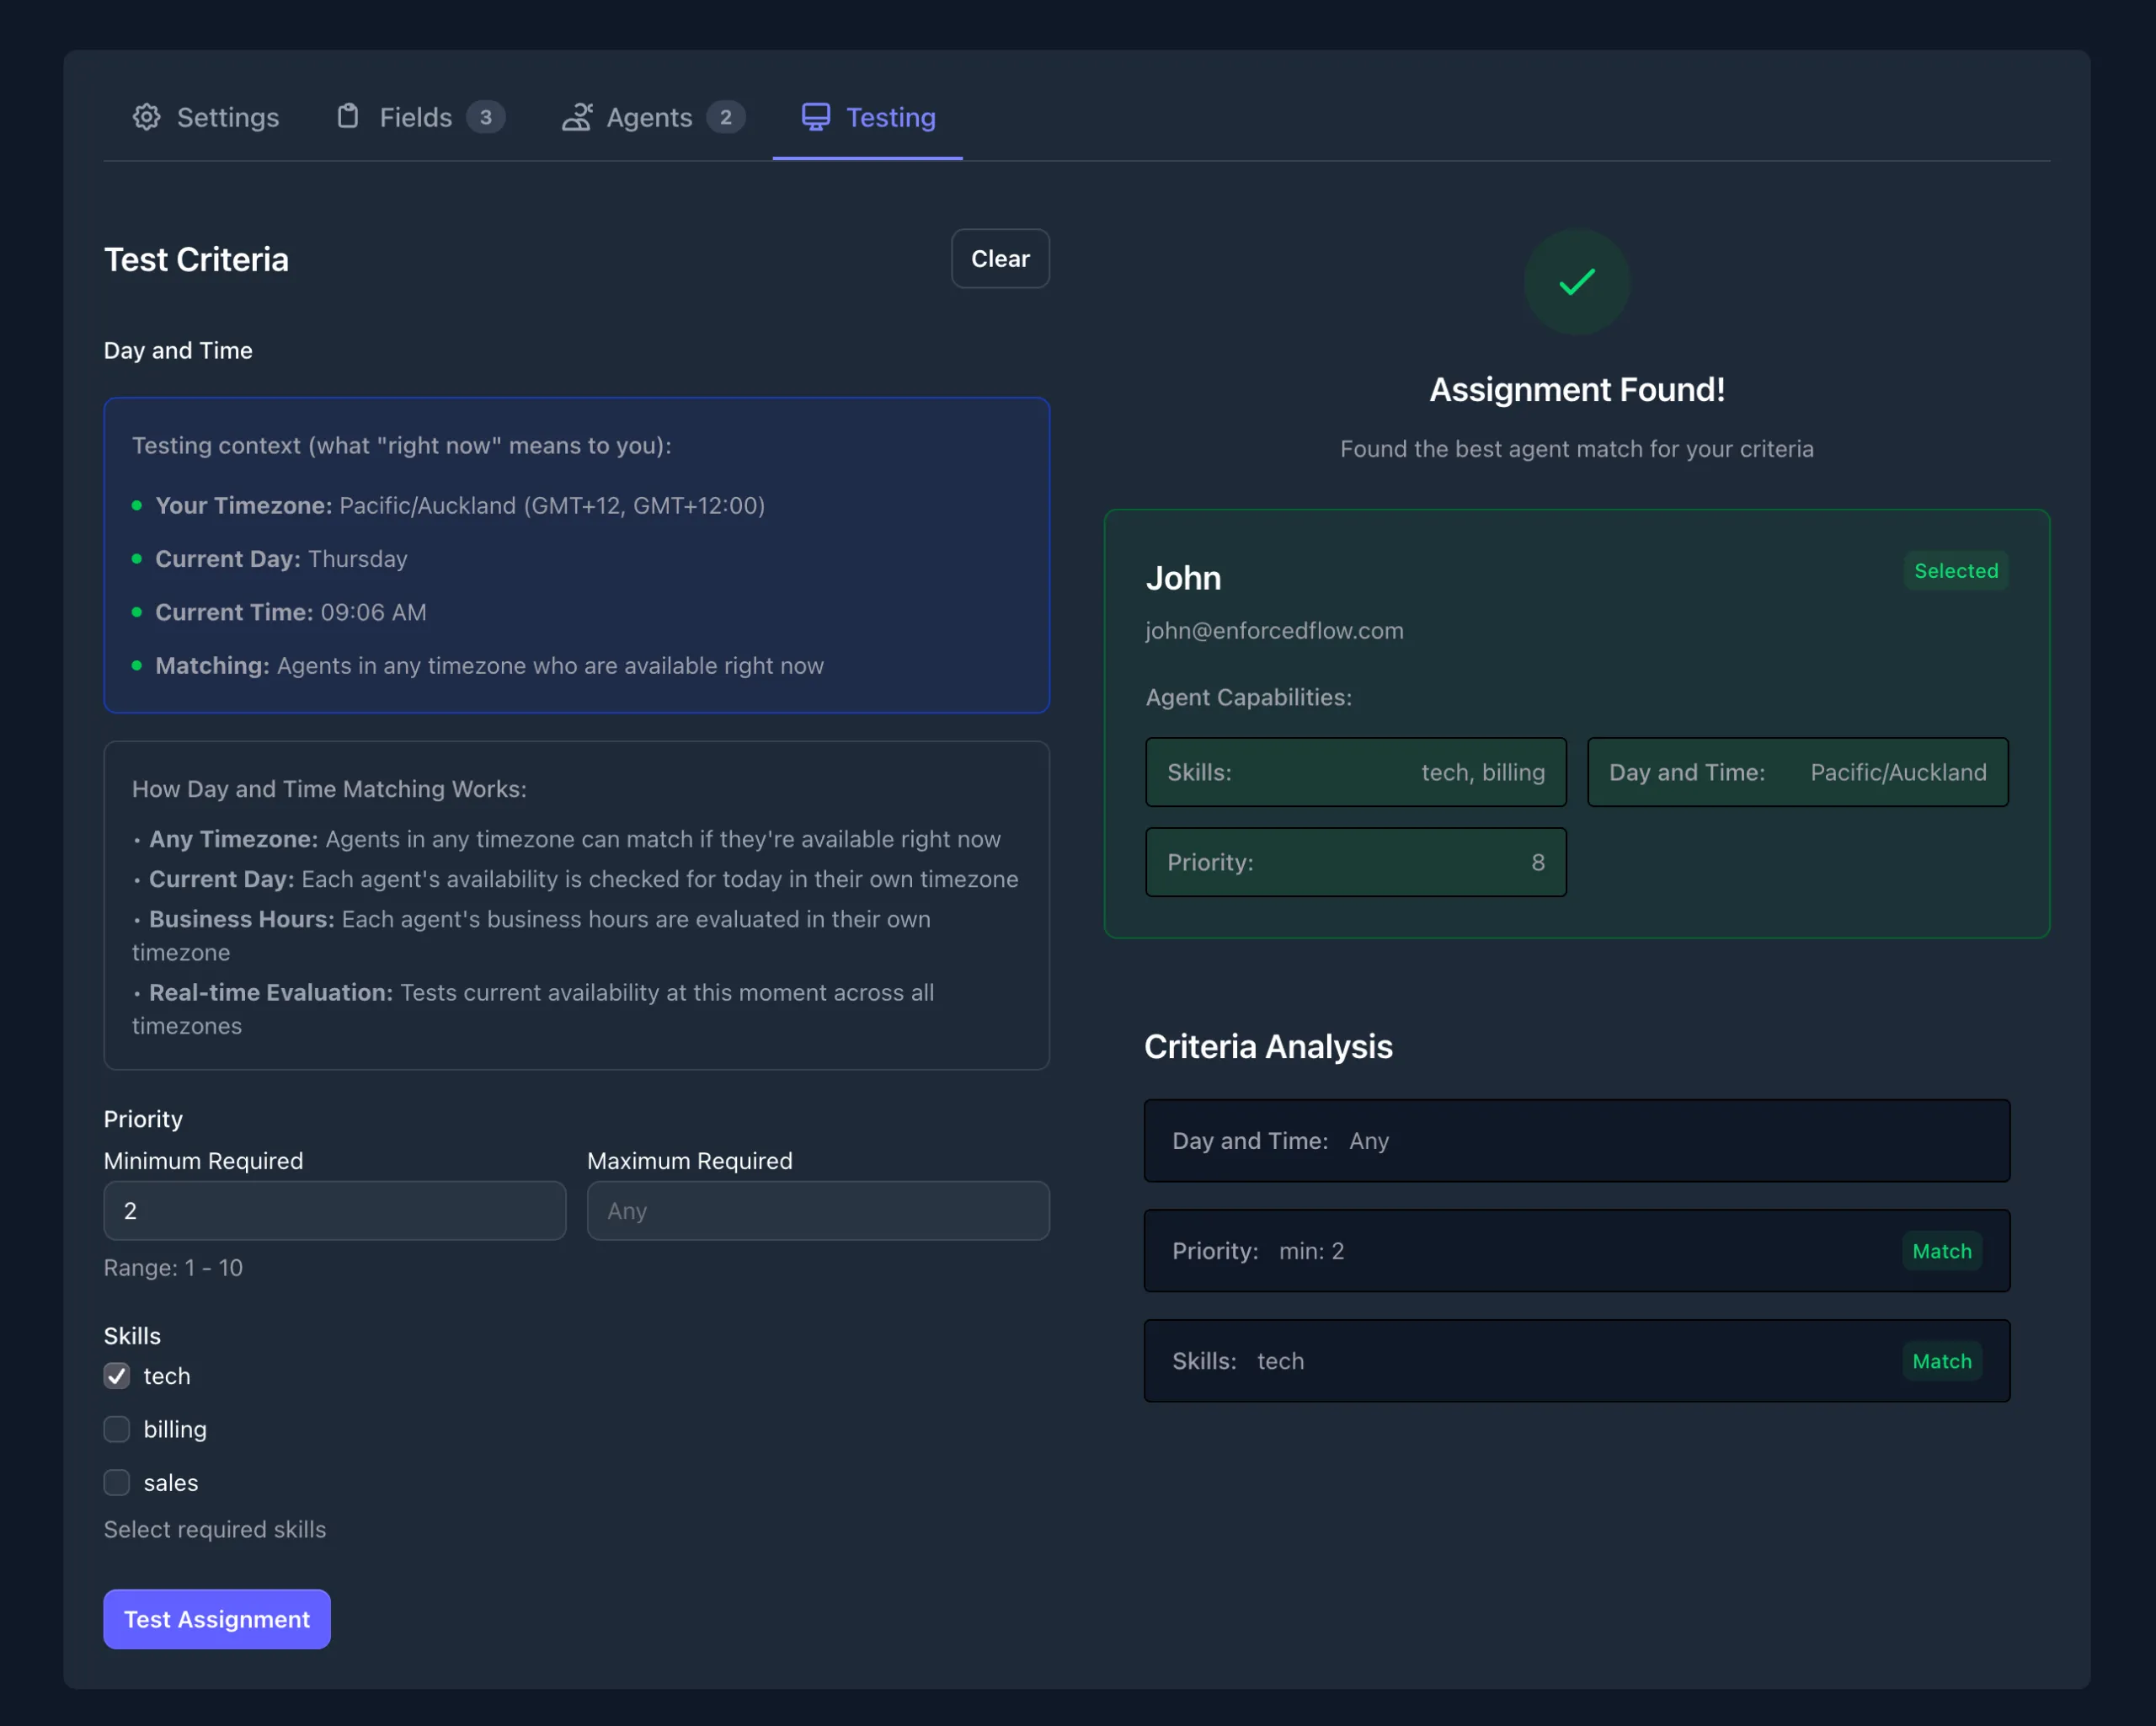Uncheck the tech skill checkbox
The image size is (2156, 1726).
117,1376
